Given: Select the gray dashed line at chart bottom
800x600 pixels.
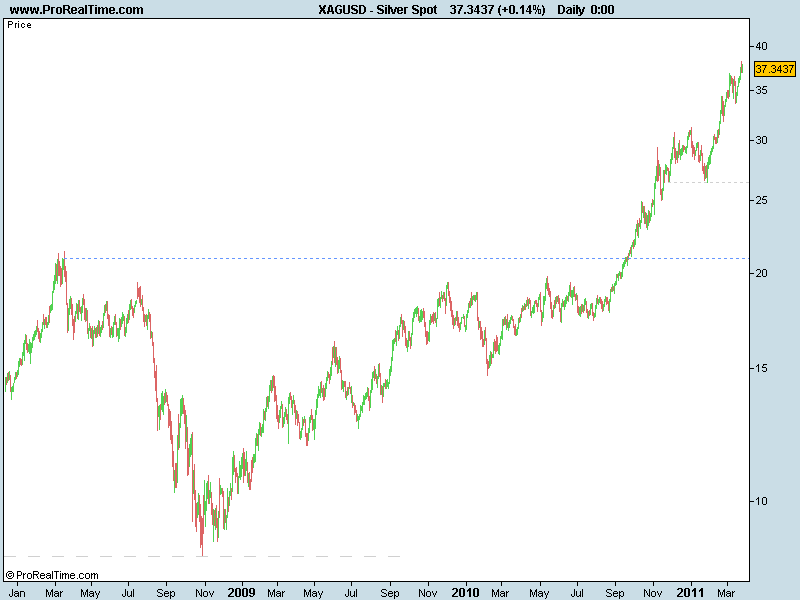Looking at the screenshot, I should pyautogui.click(x=203, y=556).
